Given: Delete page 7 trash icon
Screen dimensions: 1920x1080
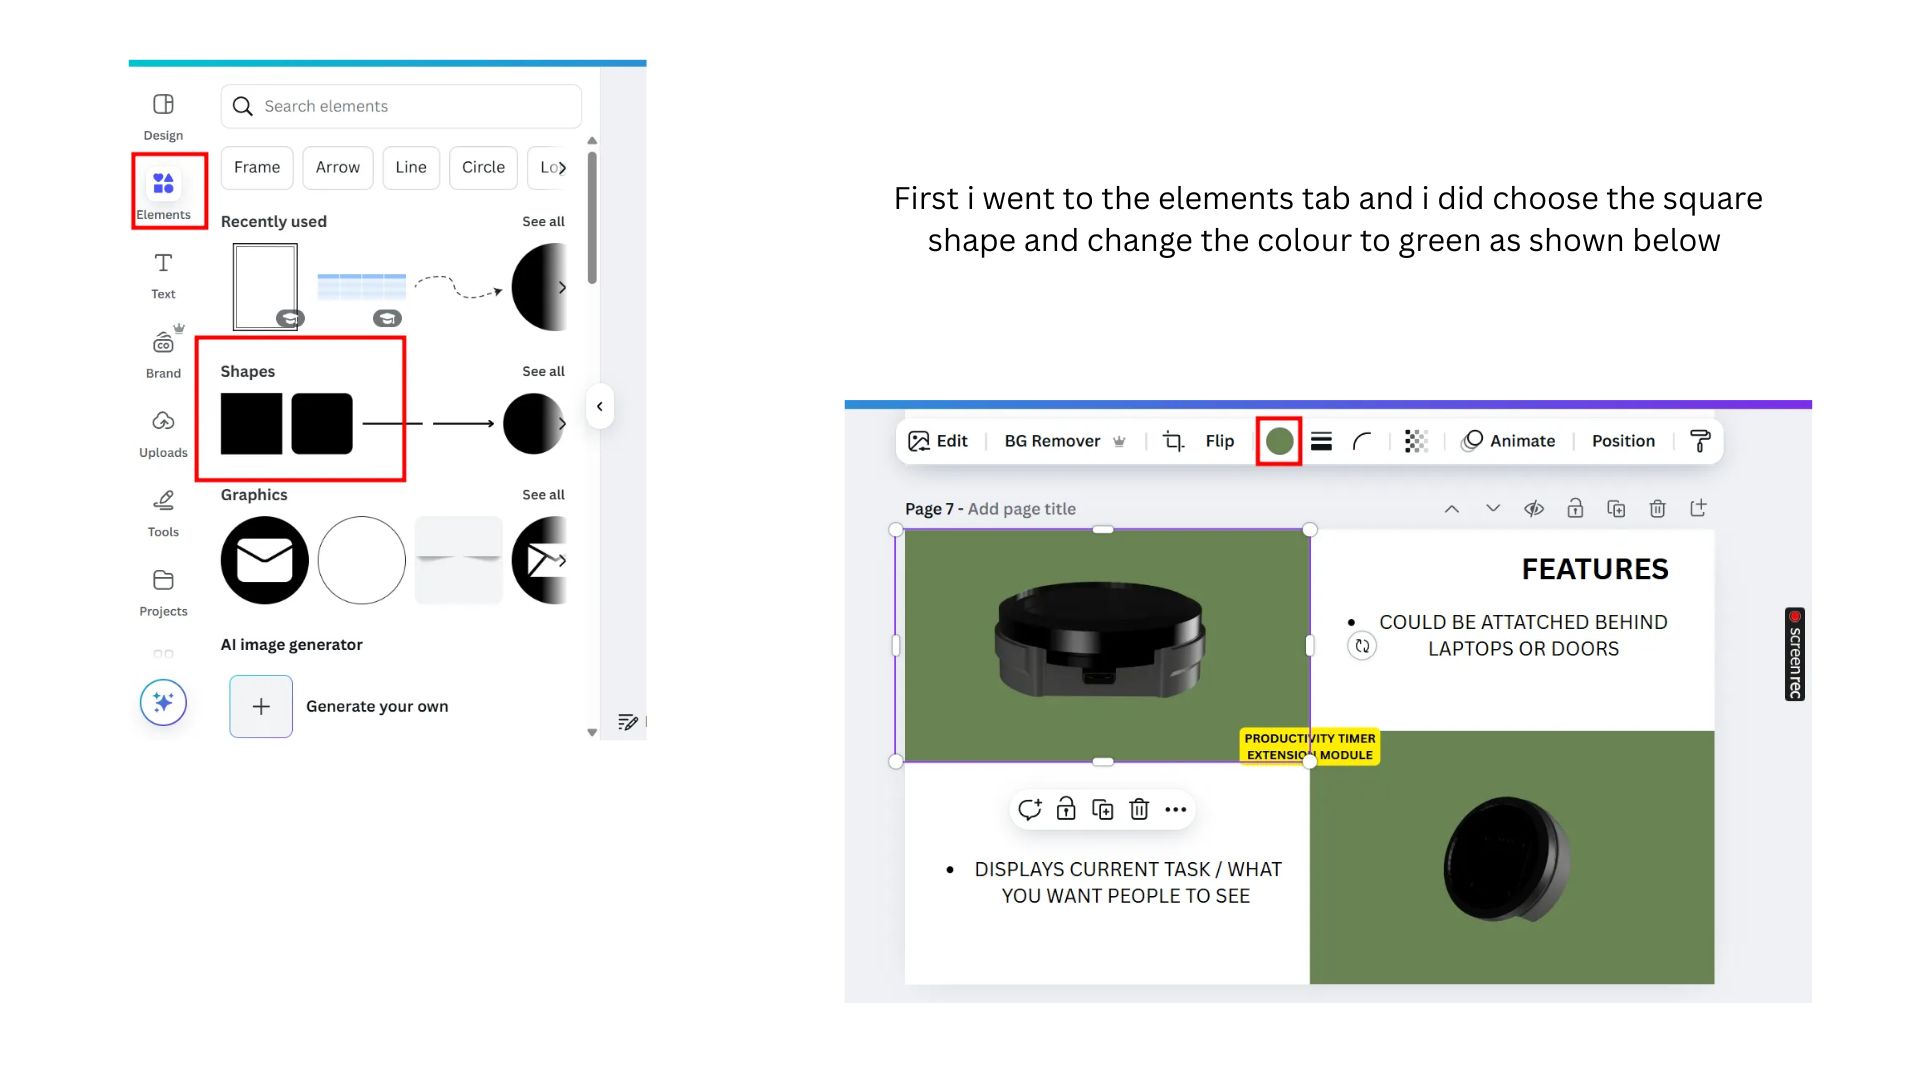Looking at the screenshot, I should 1657,509.
